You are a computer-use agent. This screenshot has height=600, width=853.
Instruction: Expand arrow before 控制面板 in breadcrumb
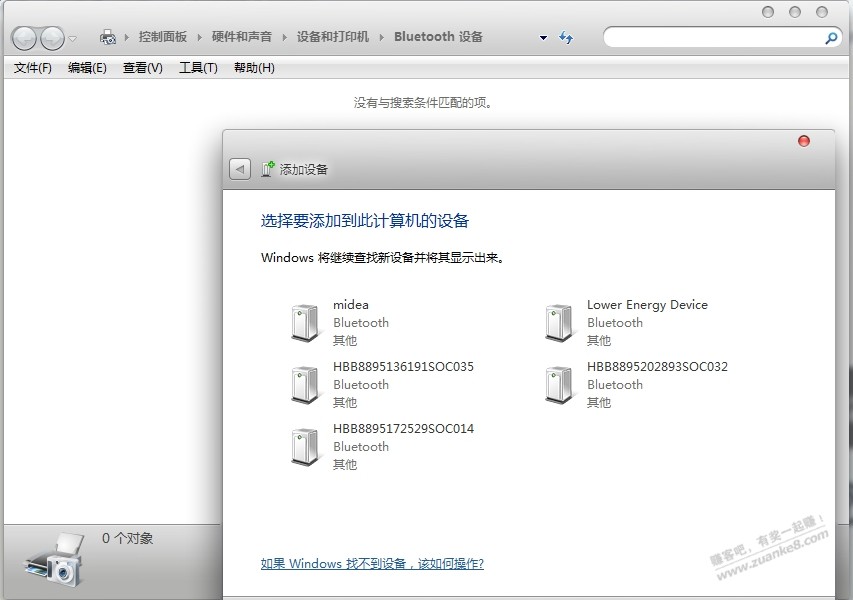(x=127, y=37)
